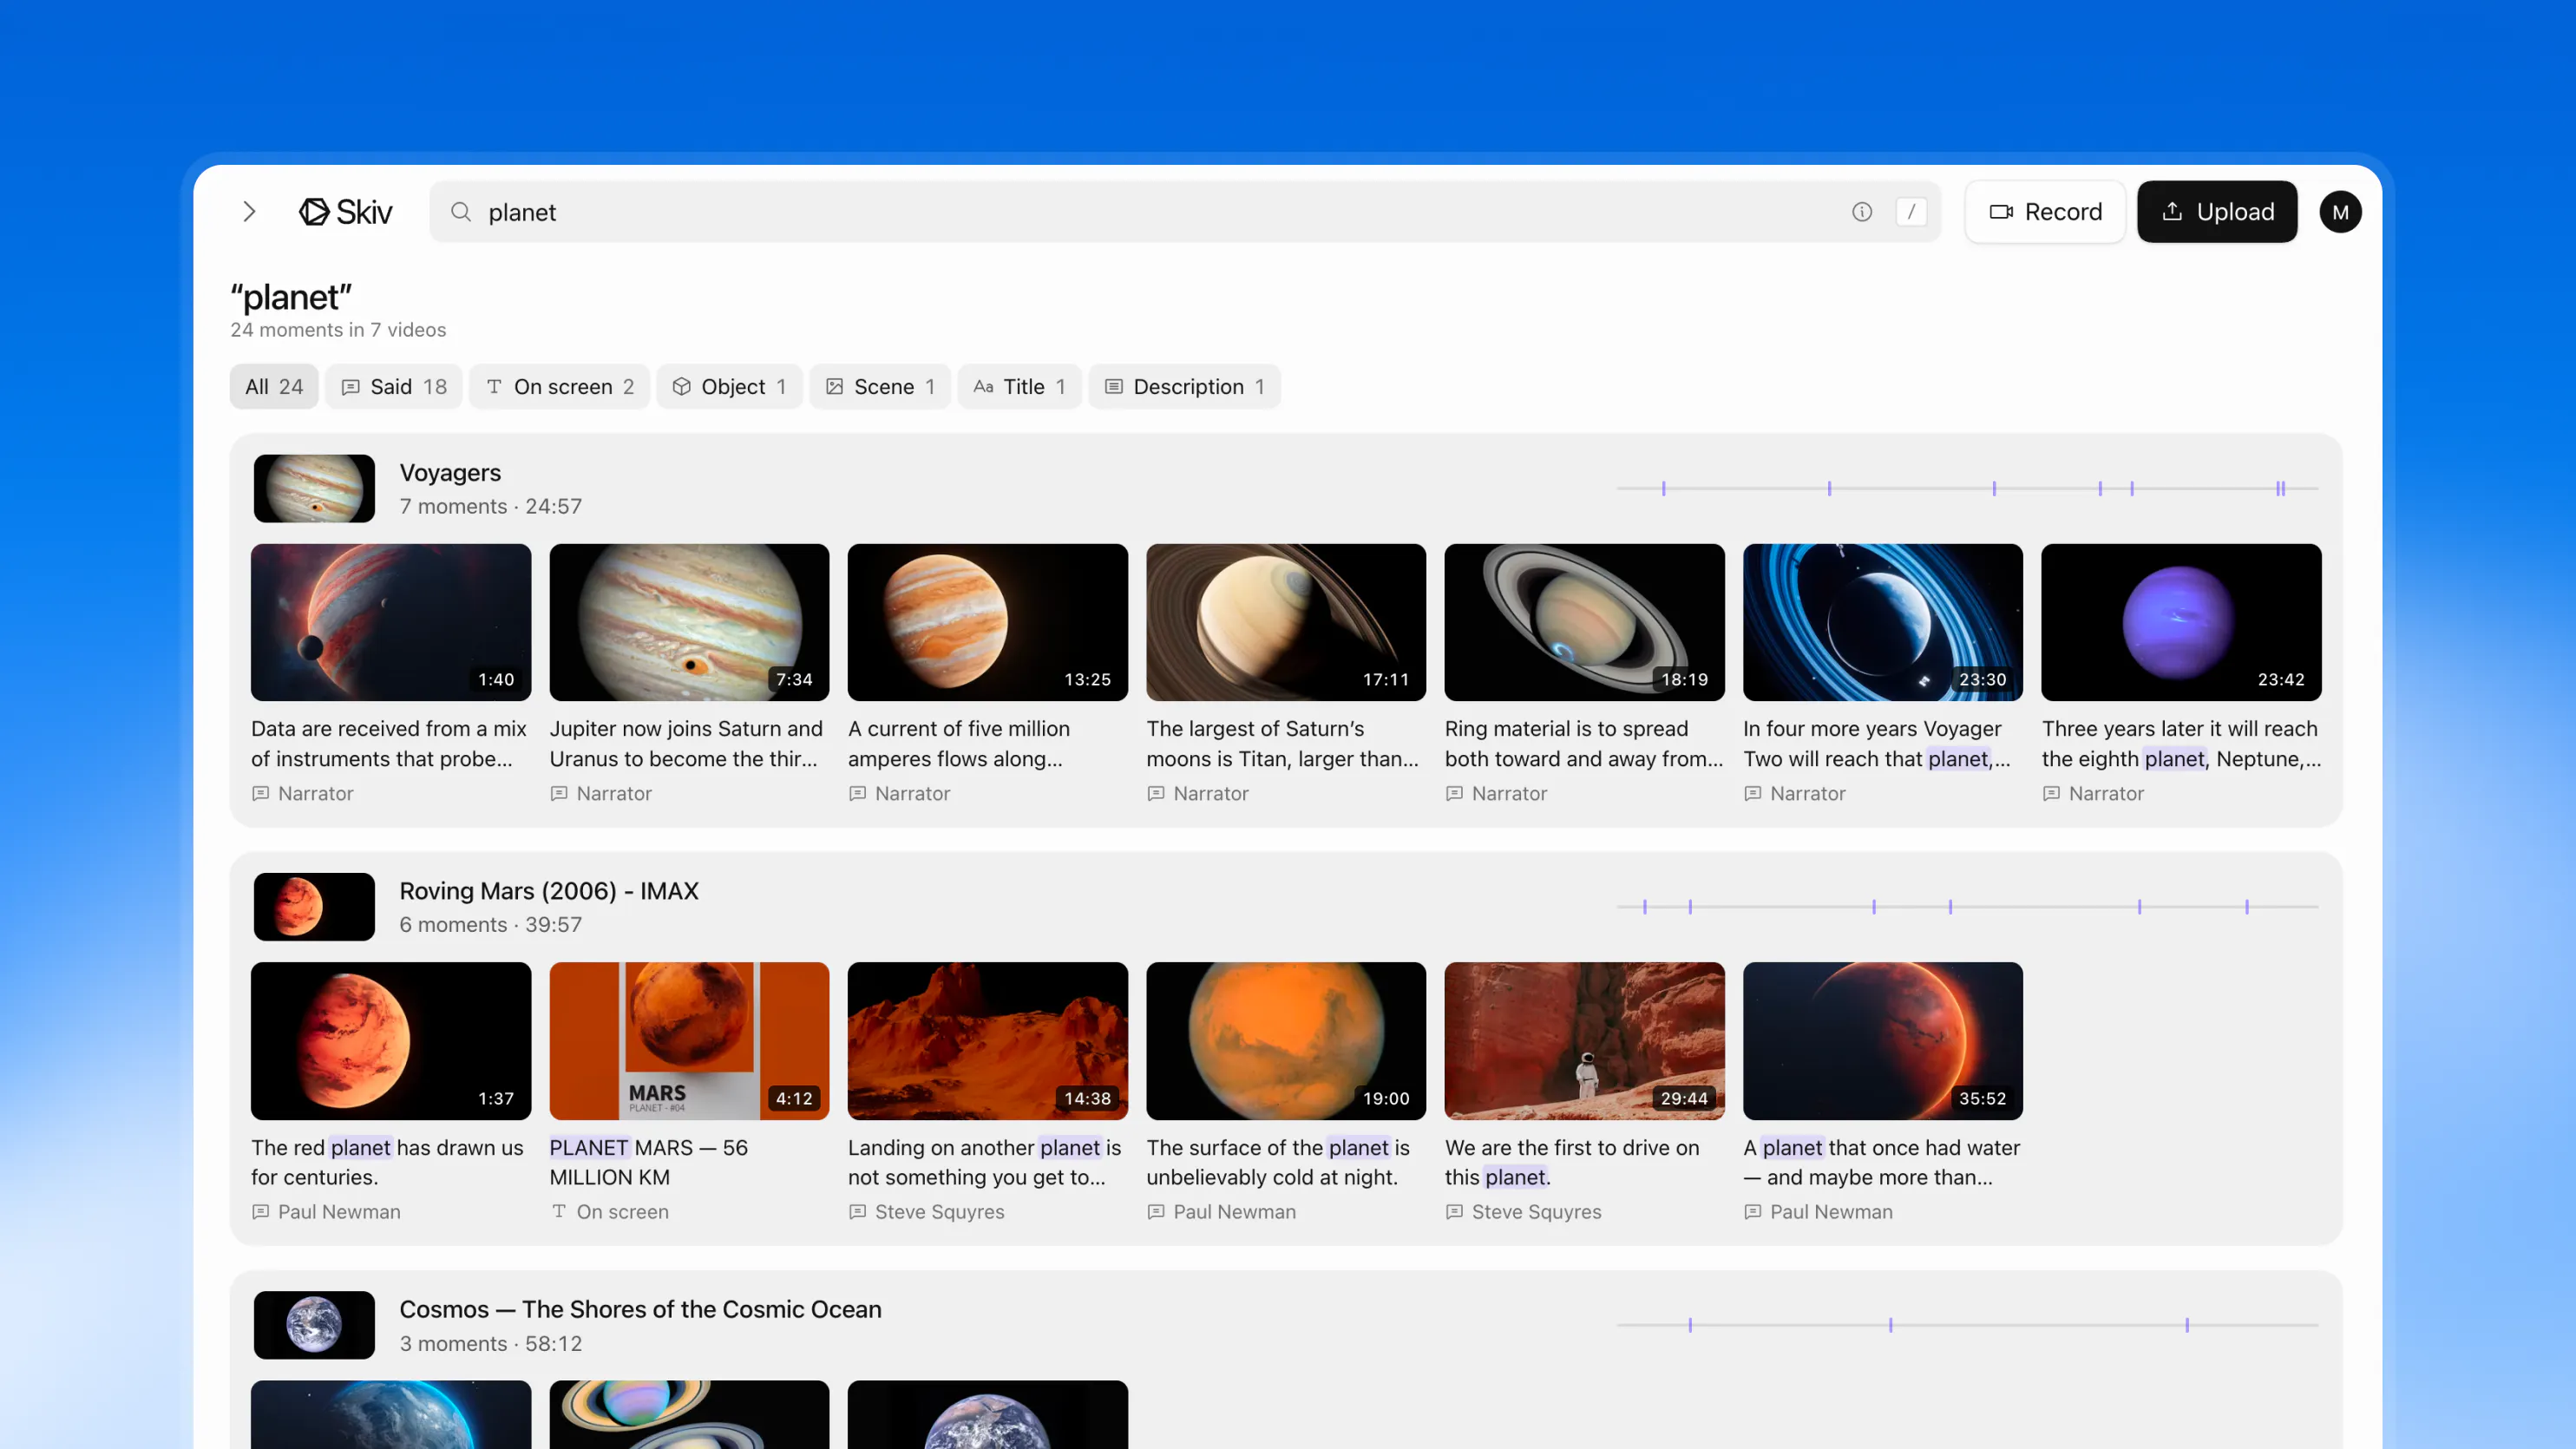The width and height of the screenshot is (2576, 1449).
Task: Jump to the first marker on Roving Mars timeline
Action: [1645, 907]
